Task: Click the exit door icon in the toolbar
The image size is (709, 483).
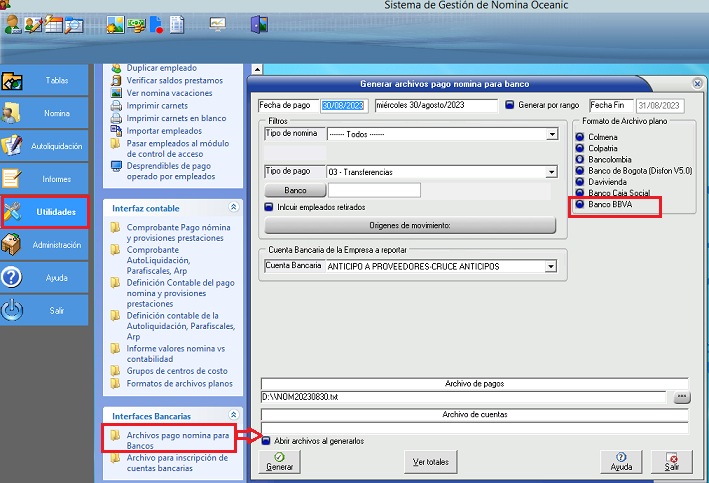Action: pyautogui.click(x=258, y=24)
